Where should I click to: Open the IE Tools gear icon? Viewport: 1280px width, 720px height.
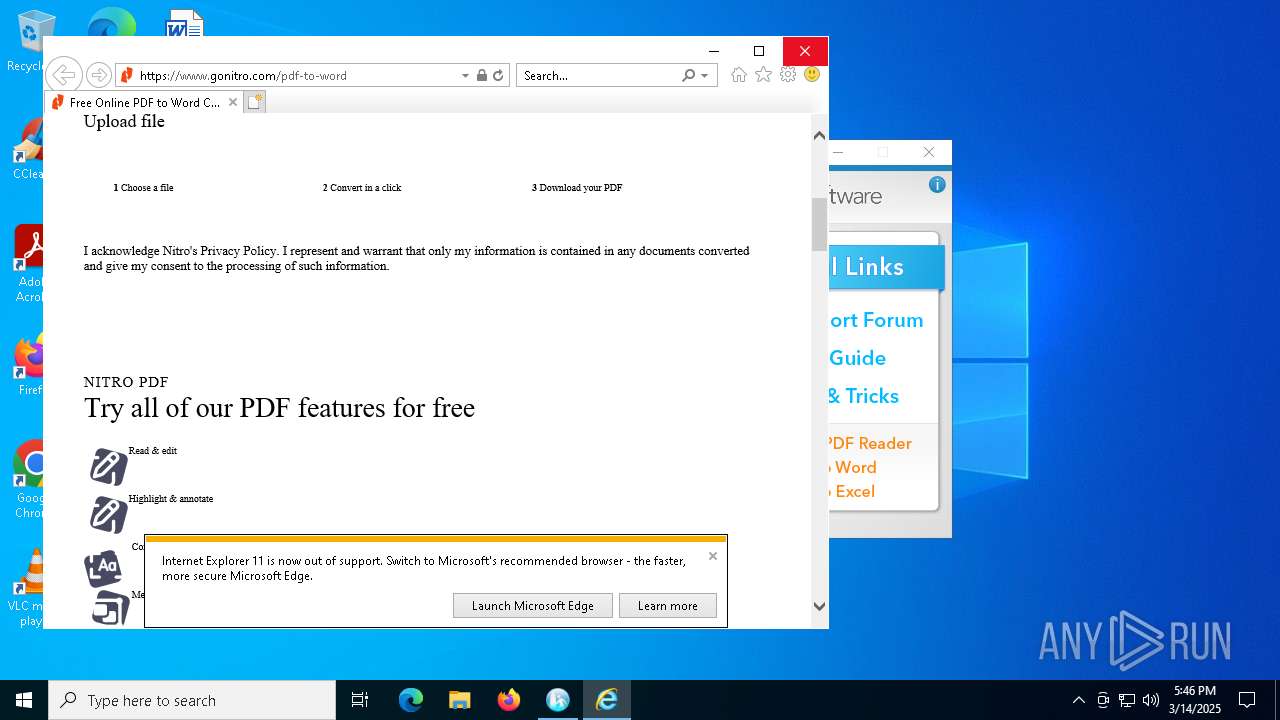(x=788, y=75)
